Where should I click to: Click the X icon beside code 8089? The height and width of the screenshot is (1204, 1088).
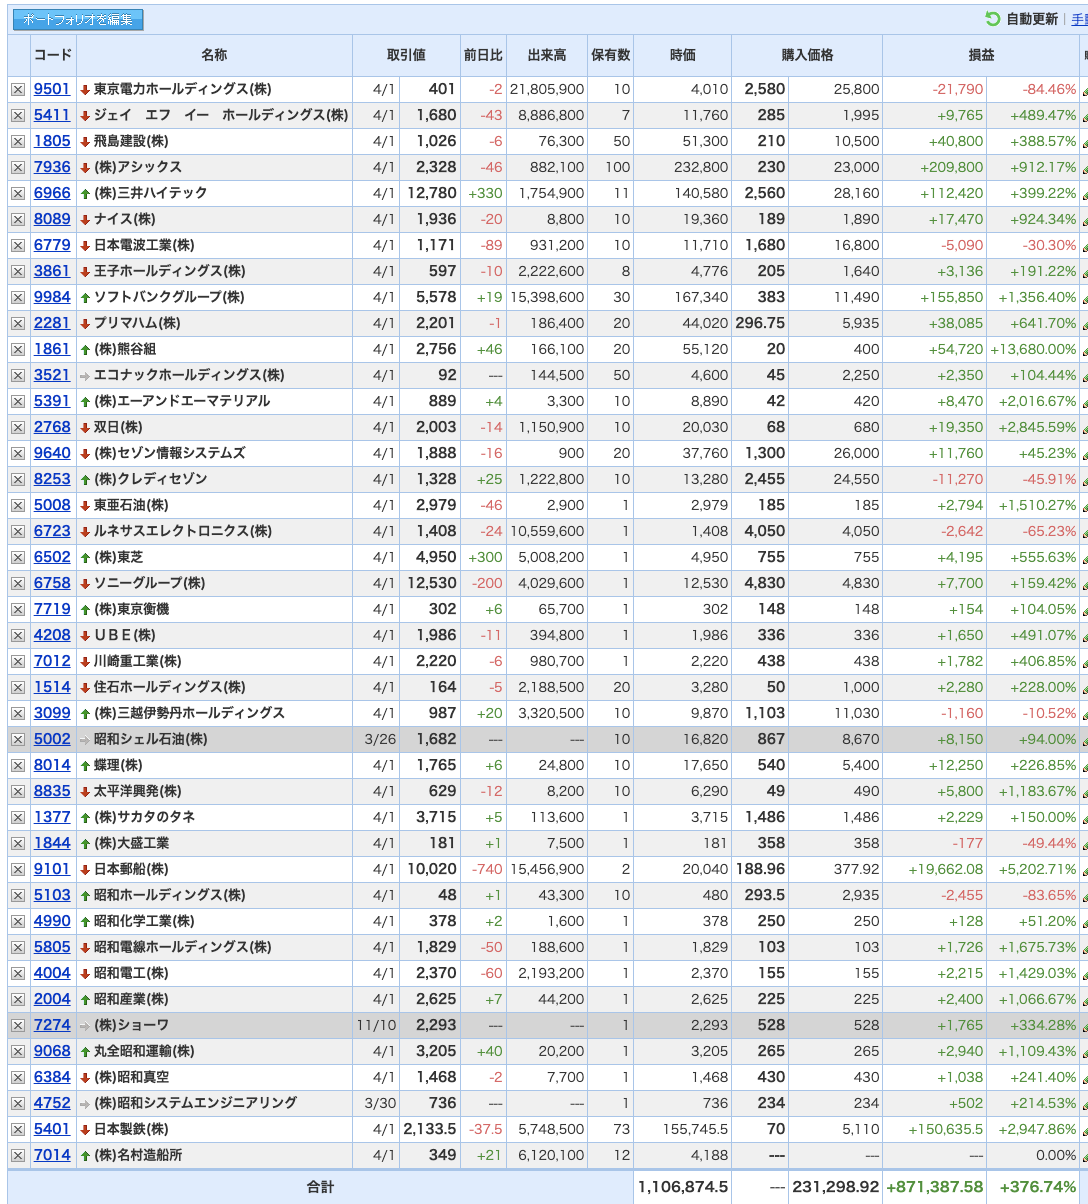[18, 219]
